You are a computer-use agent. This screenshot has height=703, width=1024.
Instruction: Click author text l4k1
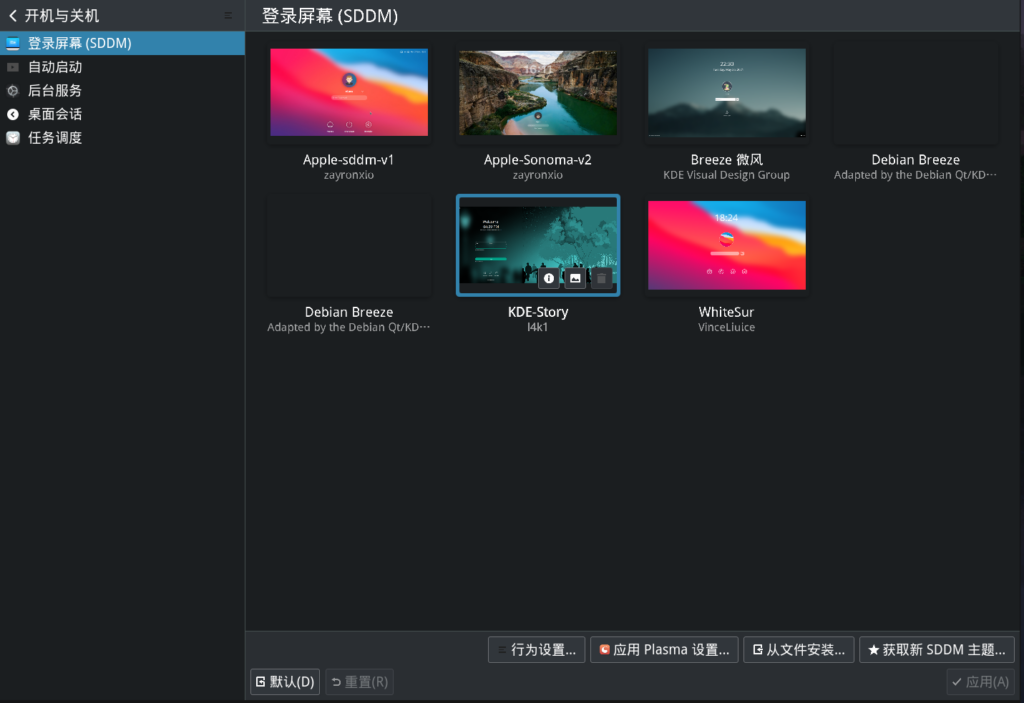point(537,327)
